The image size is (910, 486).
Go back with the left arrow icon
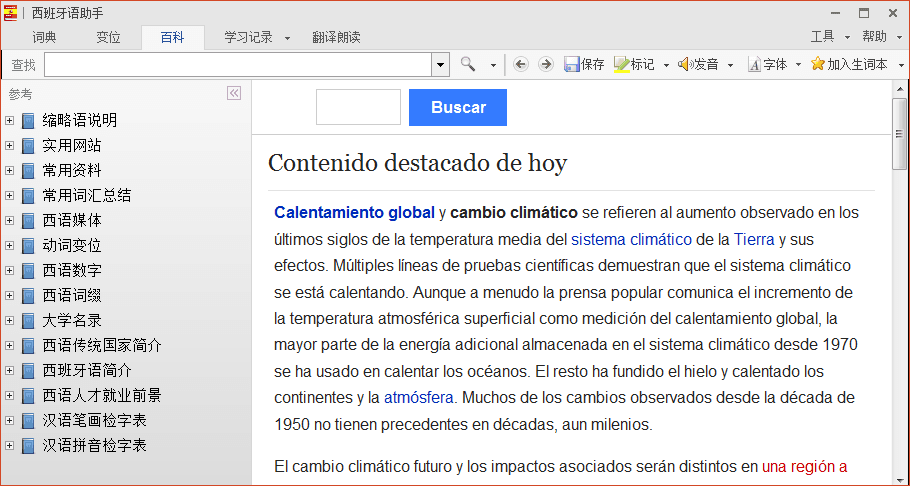pyautogui.click(x=520, y=64)
